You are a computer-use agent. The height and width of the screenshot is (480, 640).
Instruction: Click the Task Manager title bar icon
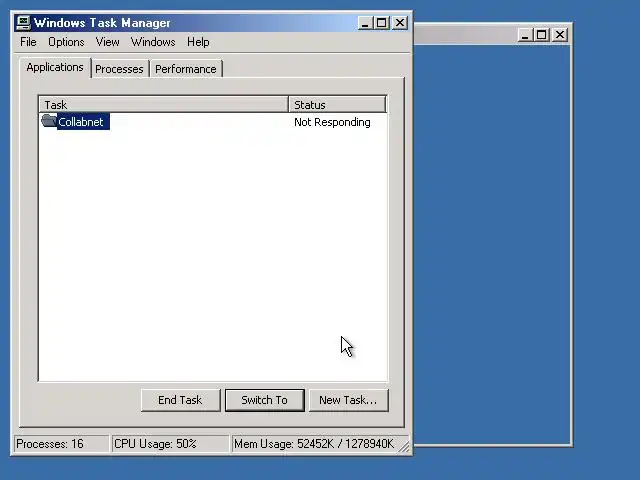23,23
